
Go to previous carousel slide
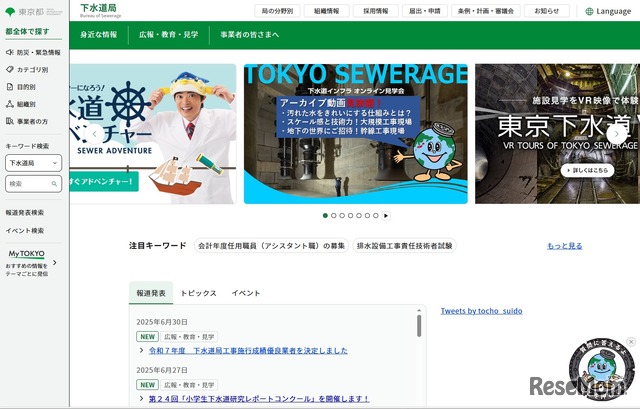coord(95,133)
